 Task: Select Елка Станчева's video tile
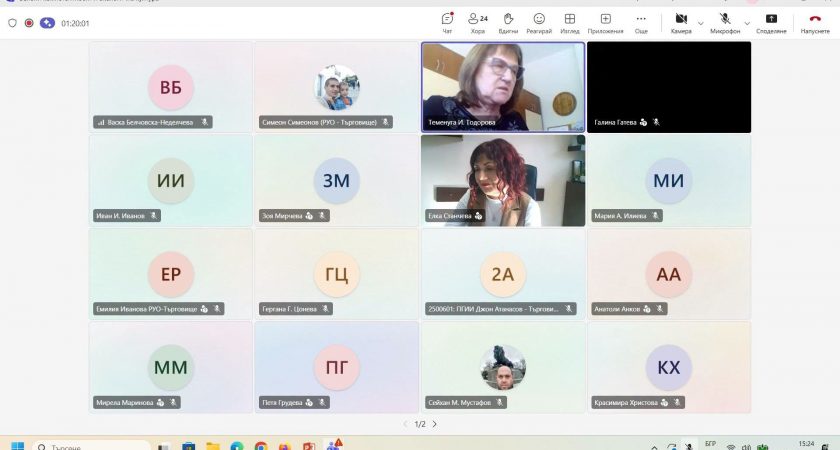click(503, 180)
